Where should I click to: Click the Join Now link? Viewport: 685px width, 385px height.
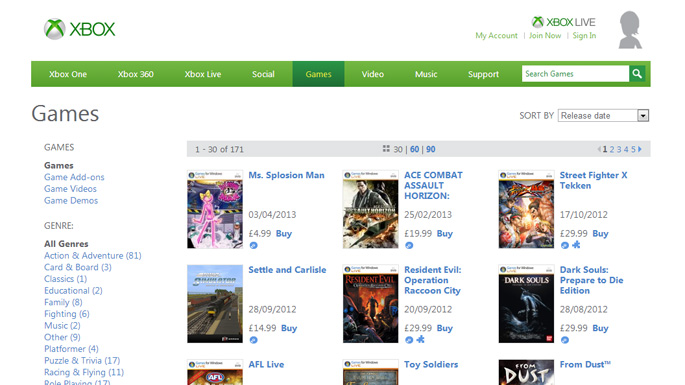[x=545, y=35]
